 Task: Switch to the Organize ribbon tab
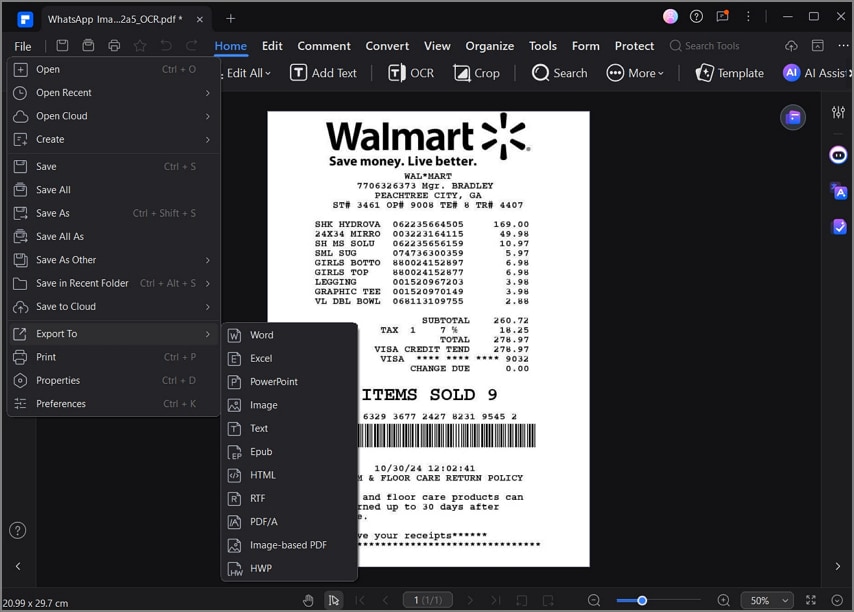coord(489,46)
